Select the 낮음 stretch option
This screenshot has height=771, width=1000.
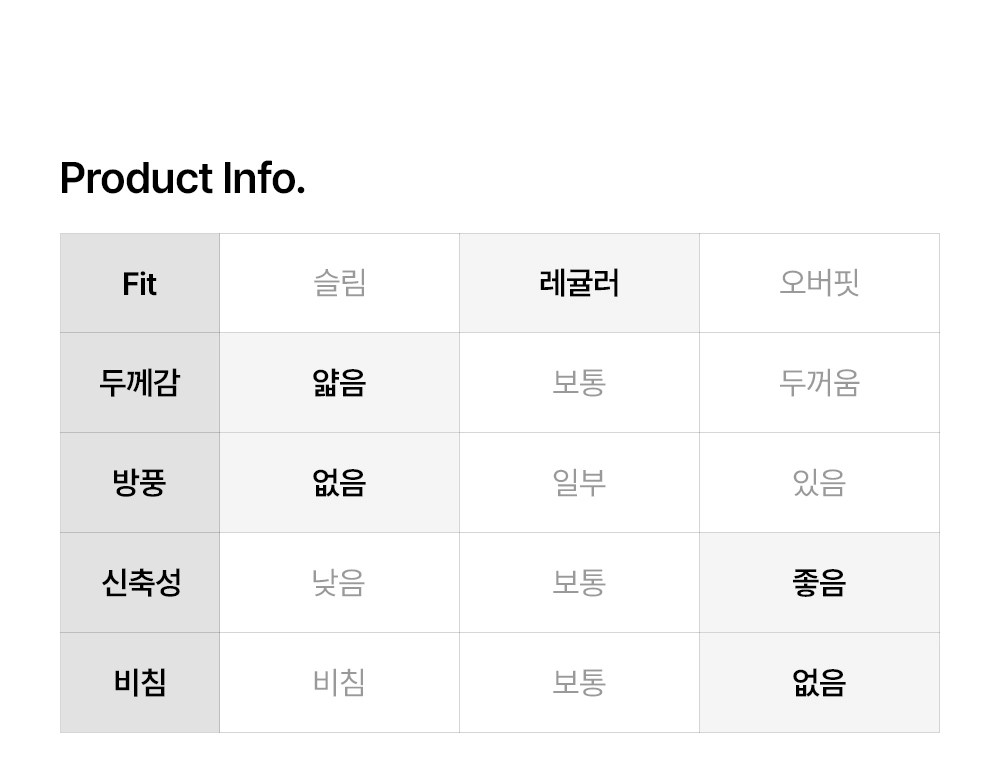339,583
